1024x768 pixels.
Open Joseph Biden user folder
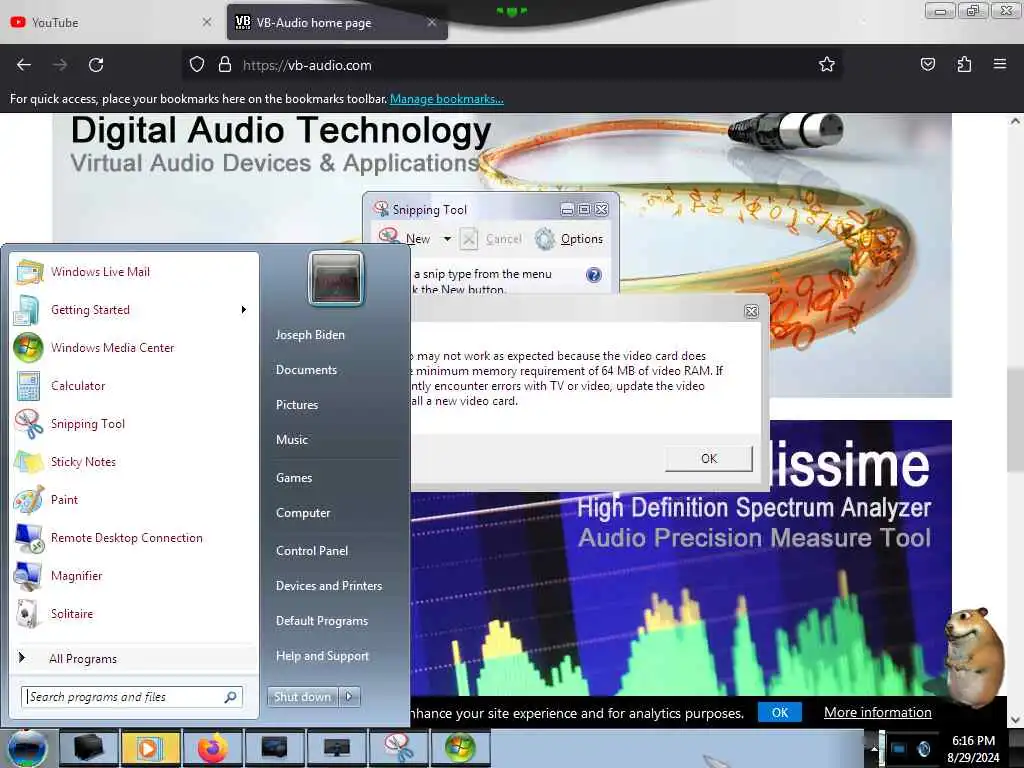click(x=310, y=334)
